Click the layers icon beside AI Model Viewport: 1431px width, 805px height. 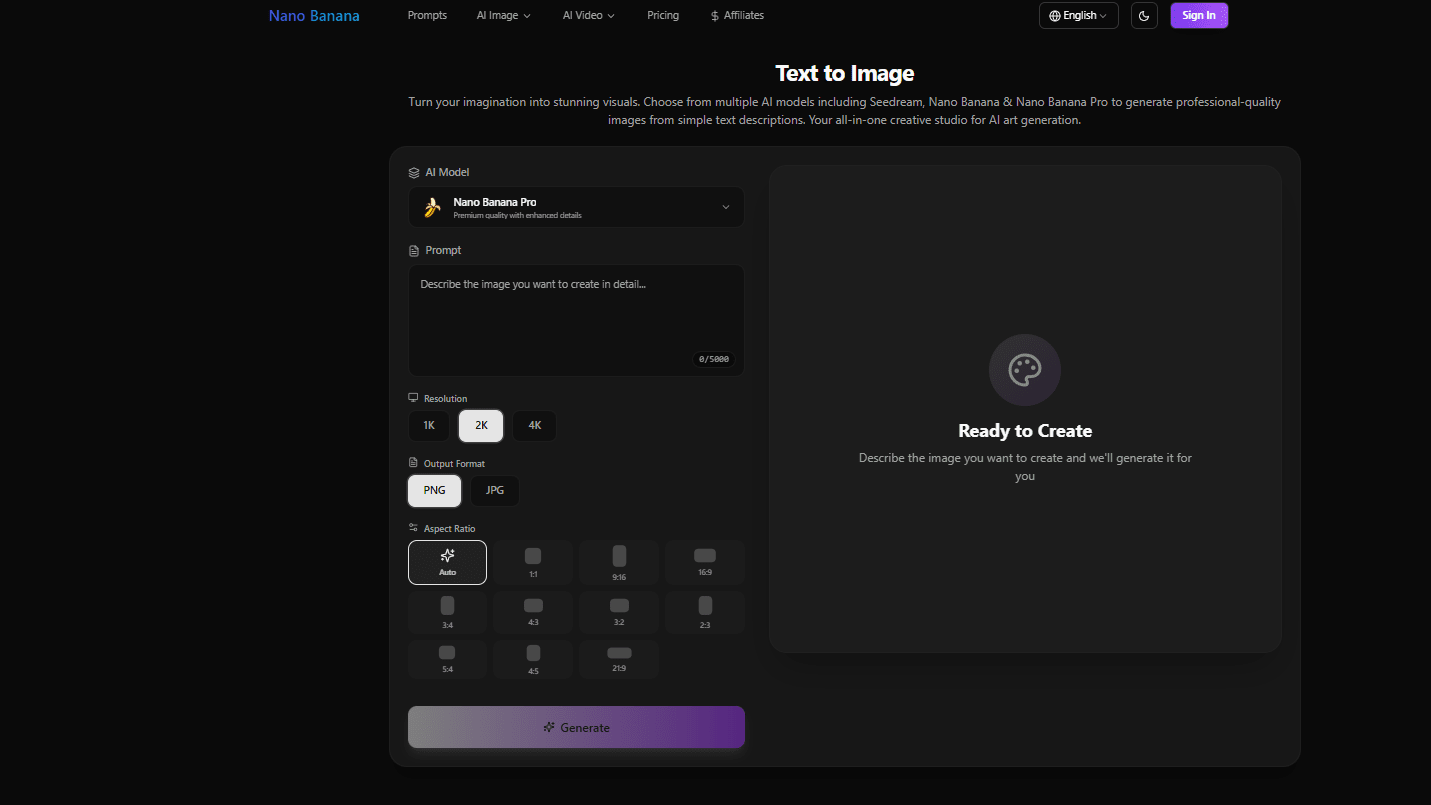point(414,172)
